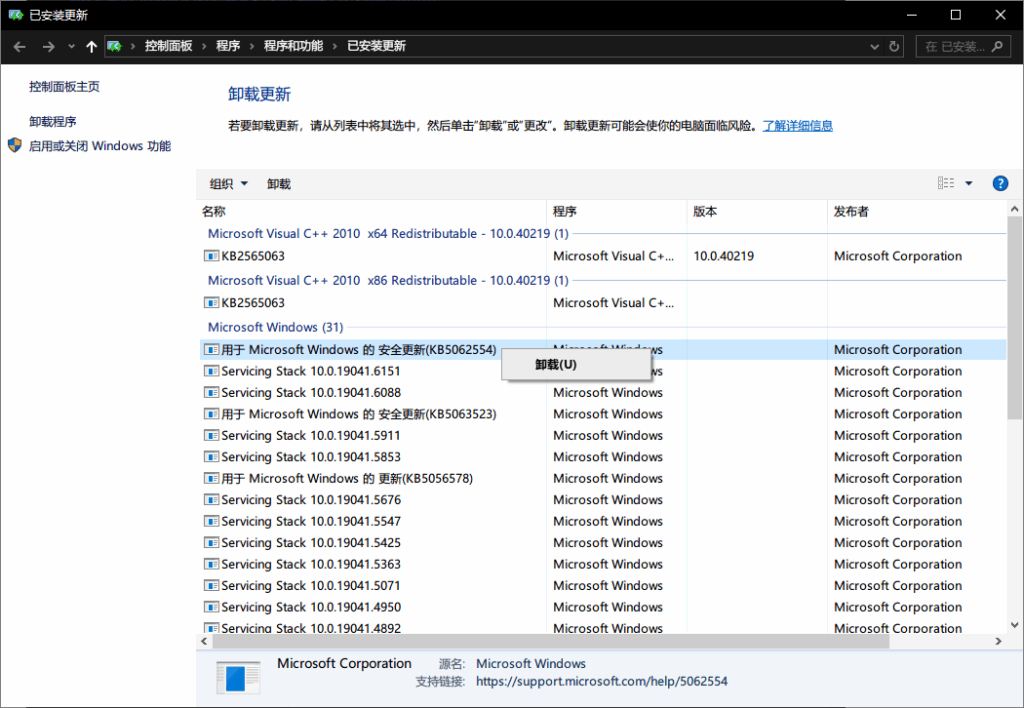Click horizontal scrollbar left arrow
This screenshot has height=708, width=1024.
(x=204, y=641)
